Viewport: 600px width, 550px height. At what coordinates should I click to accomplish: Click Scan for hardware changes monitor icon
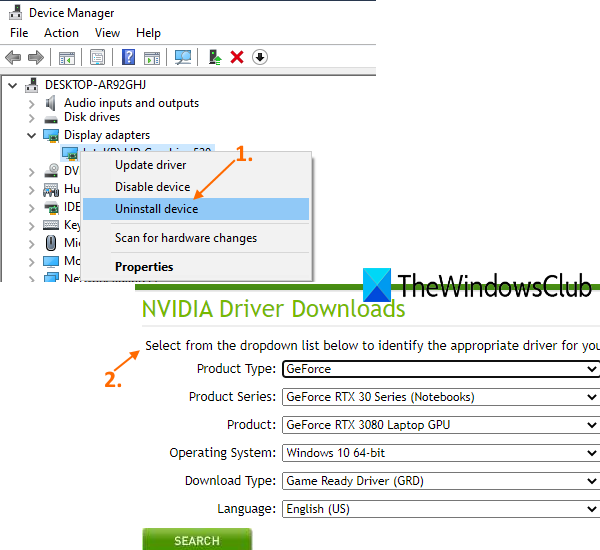[x=183, y=57]
